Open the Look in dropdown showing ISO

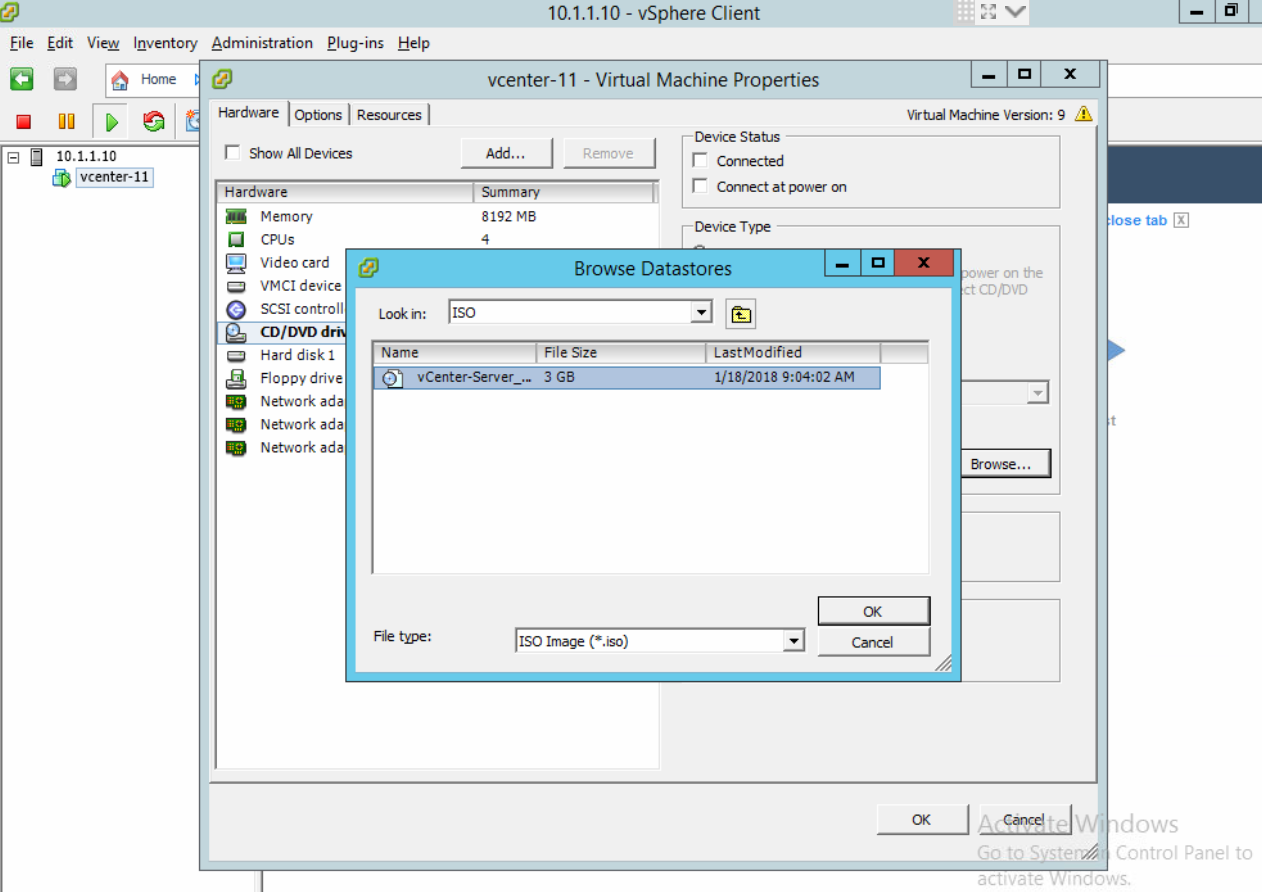(x=702, y=313)
